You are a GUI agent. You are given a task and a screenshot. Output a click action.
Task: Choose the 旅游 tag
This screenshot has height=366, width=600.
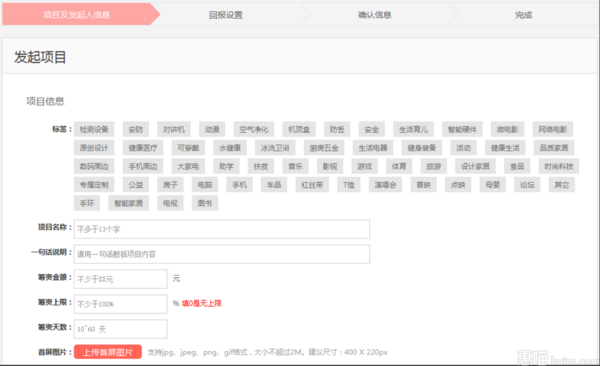[x=434, y=166]
